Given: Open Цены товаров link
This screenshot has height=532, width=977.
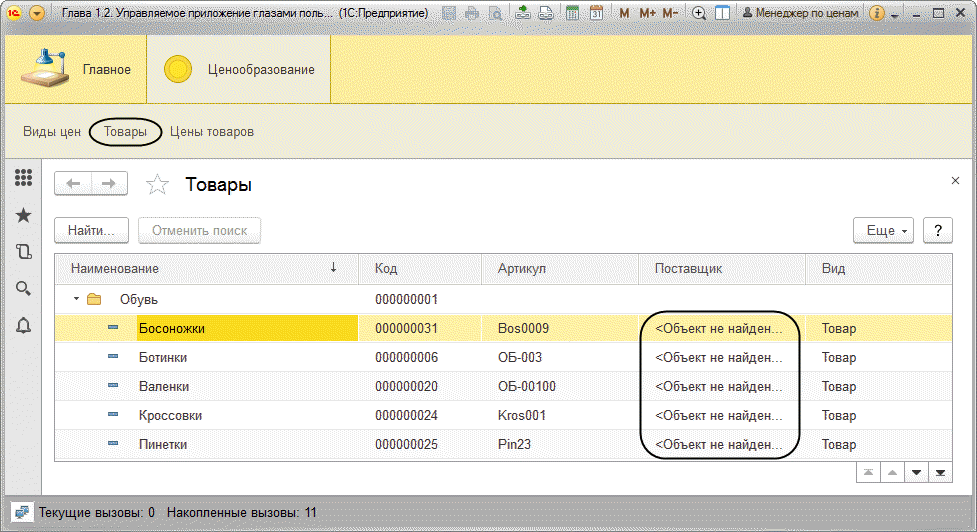Looking at the screenshot, I should 212,131.
